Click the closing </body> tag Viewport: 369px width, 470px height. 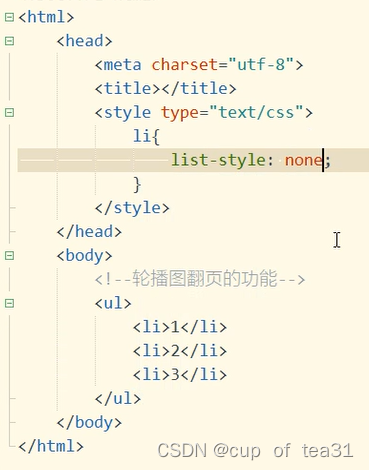[89, 423]
